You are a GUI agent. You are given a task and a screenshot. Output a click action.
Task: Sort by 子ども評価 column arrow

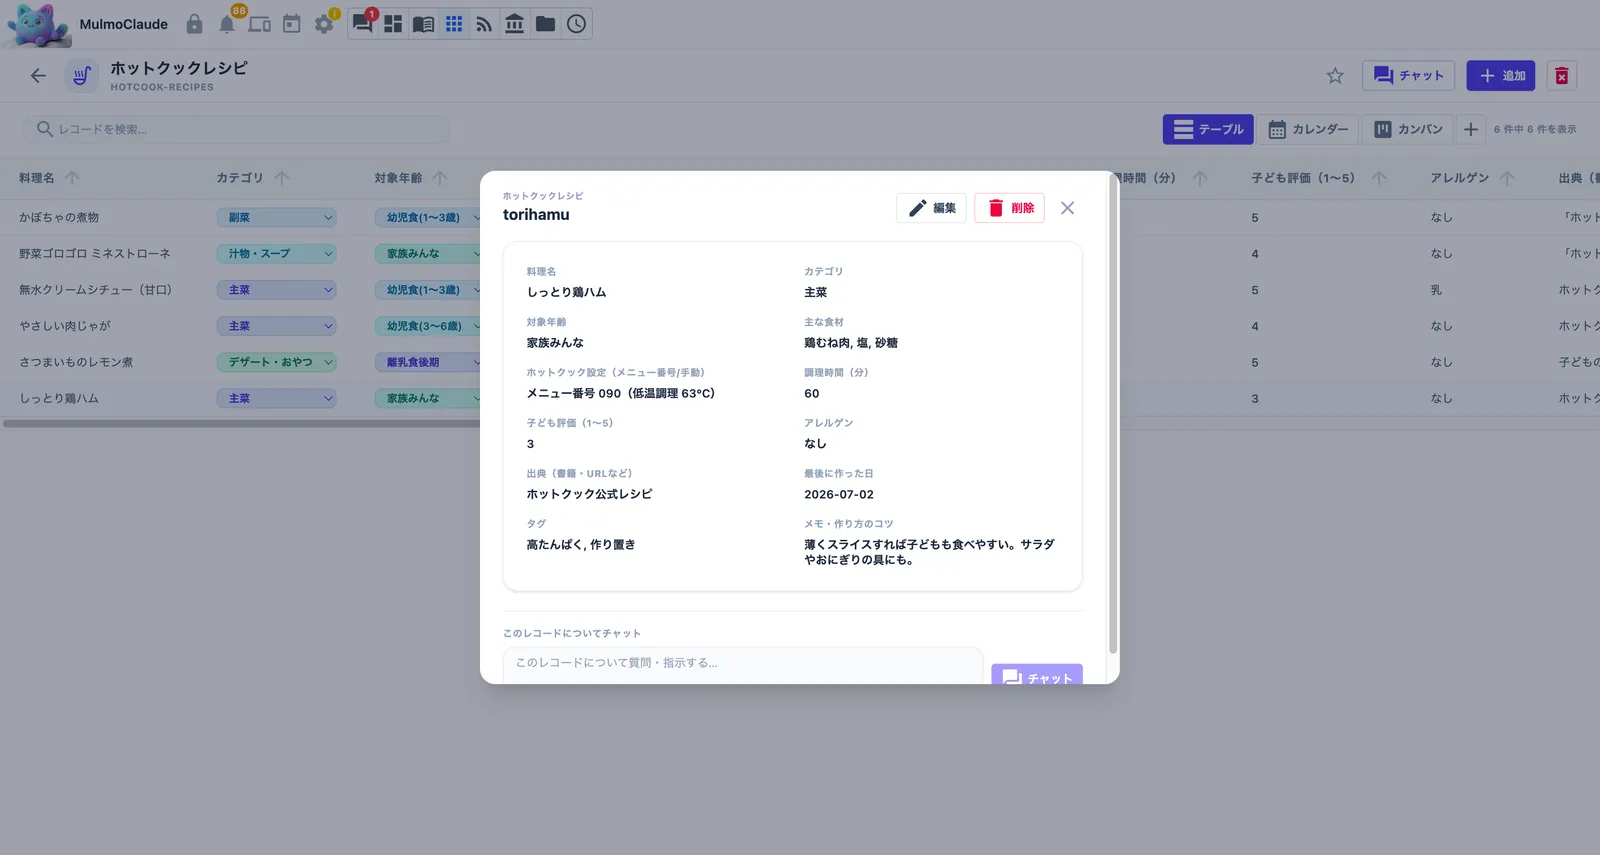1379,178
